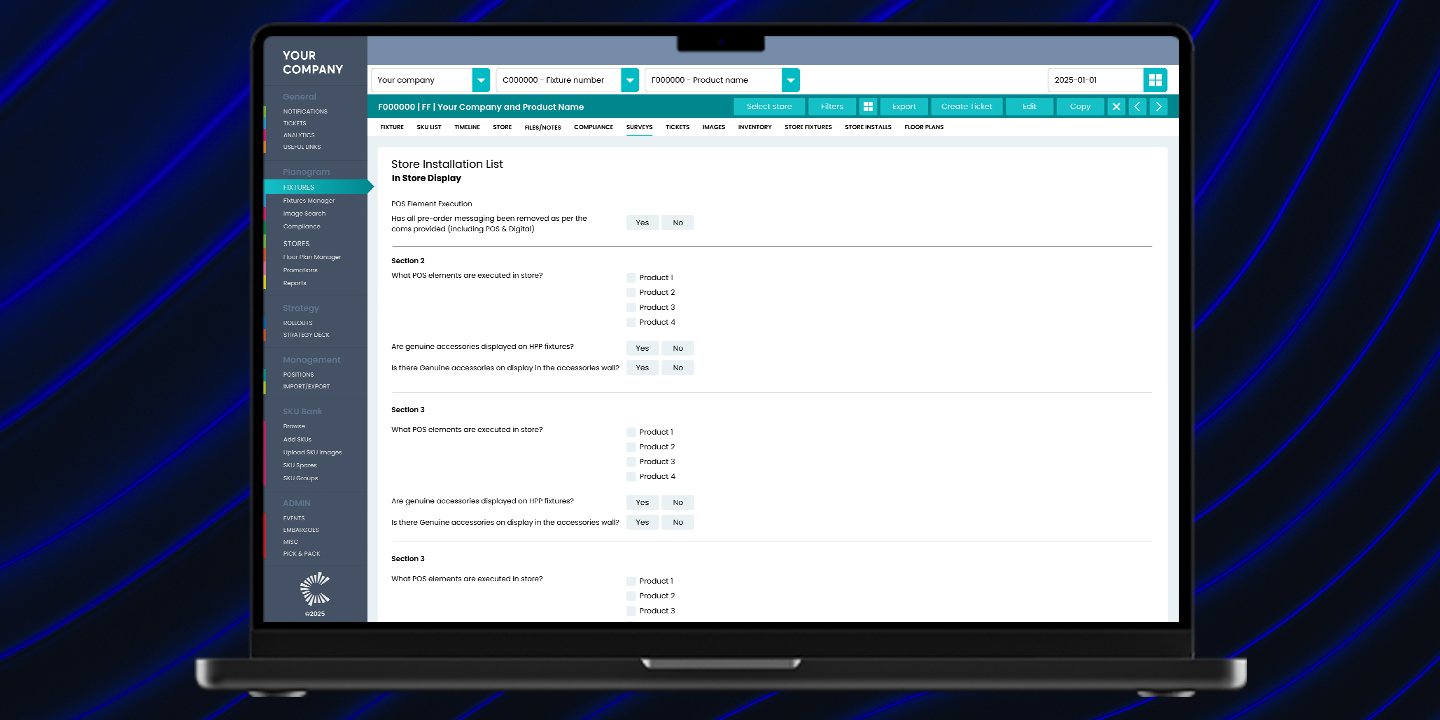Check Product 4 under Section 2

tap(631, 322)
